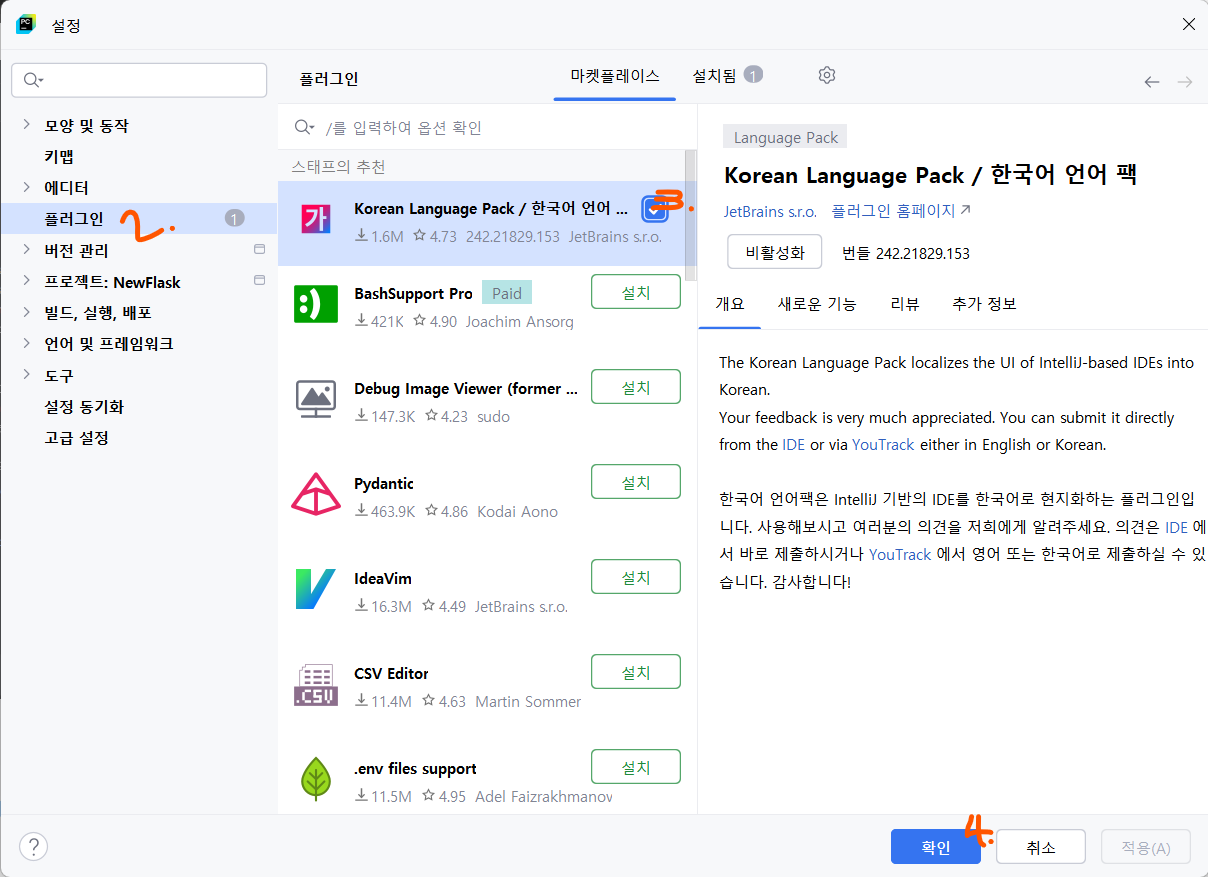Screen dimensions: 1208x877
Task: Go forward with the right arrow
Action: [1185, 82]
